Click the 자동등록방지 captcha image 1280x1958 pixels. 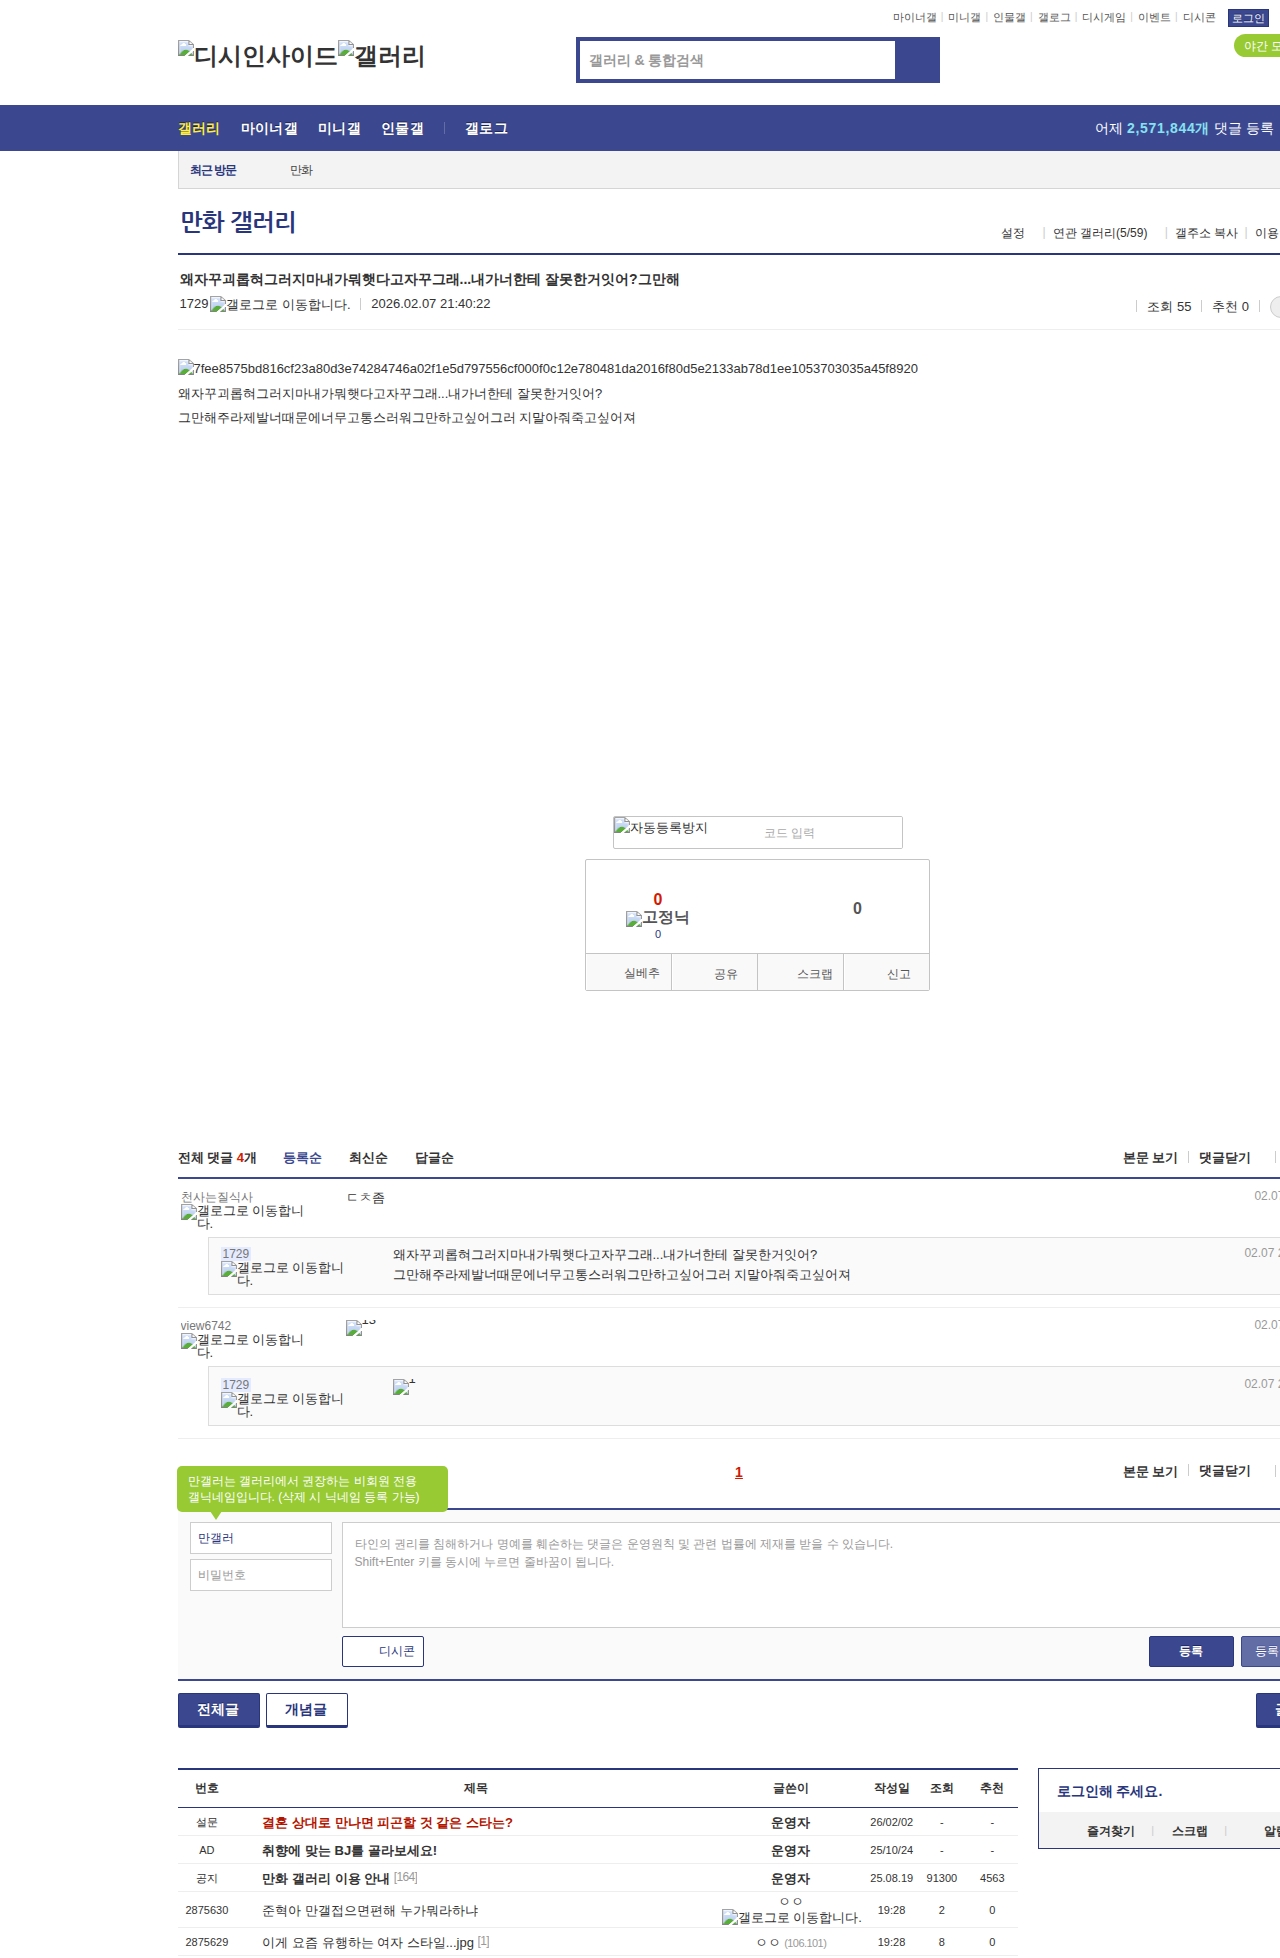click(661, 828)
